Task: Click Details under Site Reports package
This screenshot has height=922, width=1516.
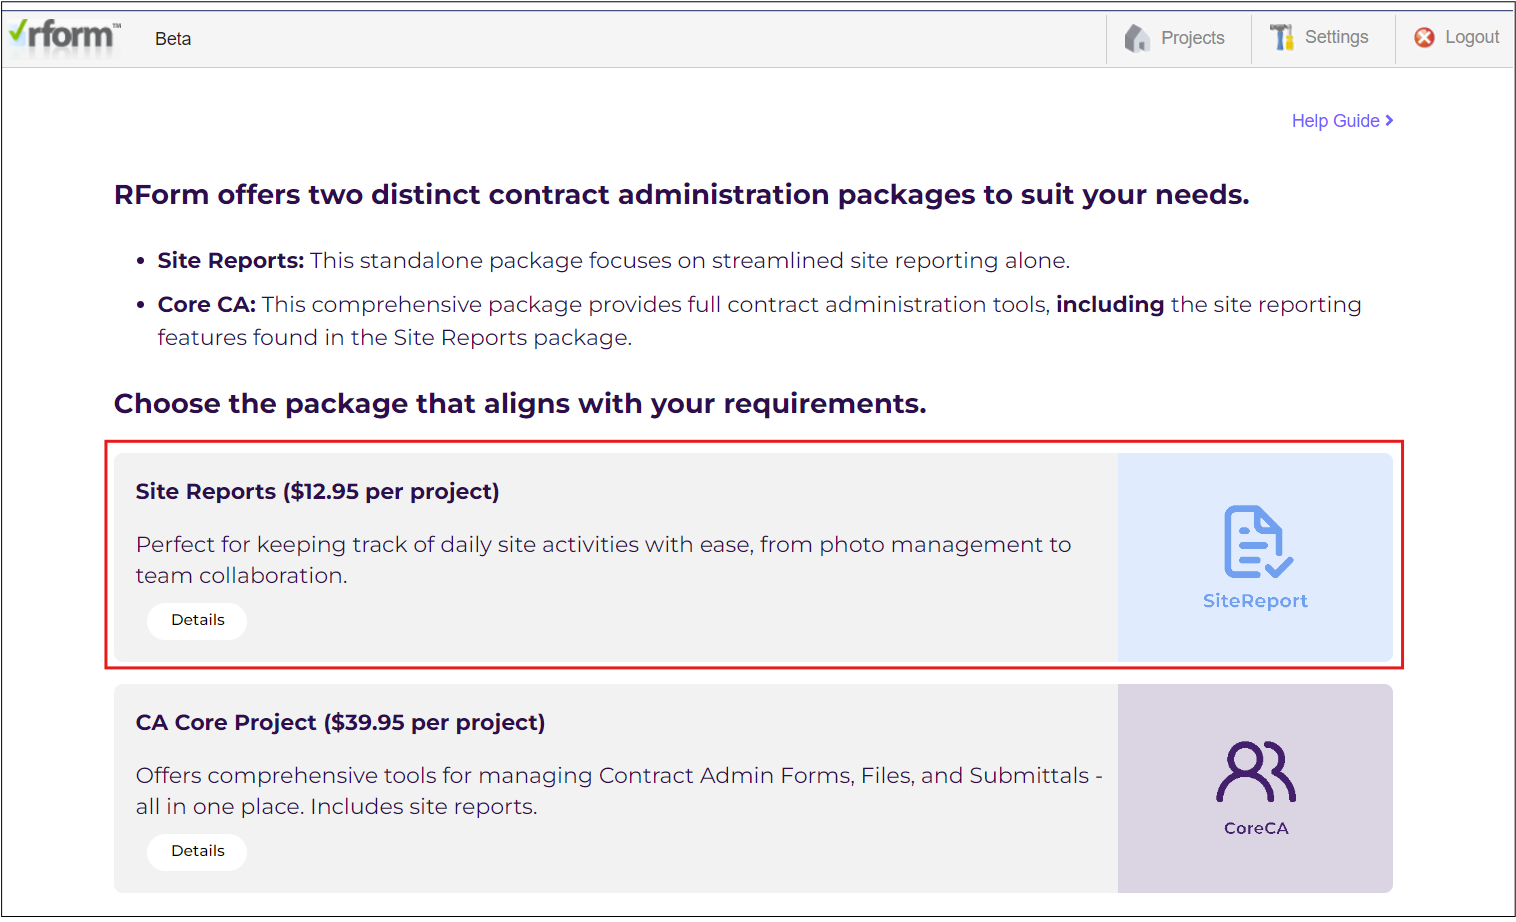Action: (197, 620)
